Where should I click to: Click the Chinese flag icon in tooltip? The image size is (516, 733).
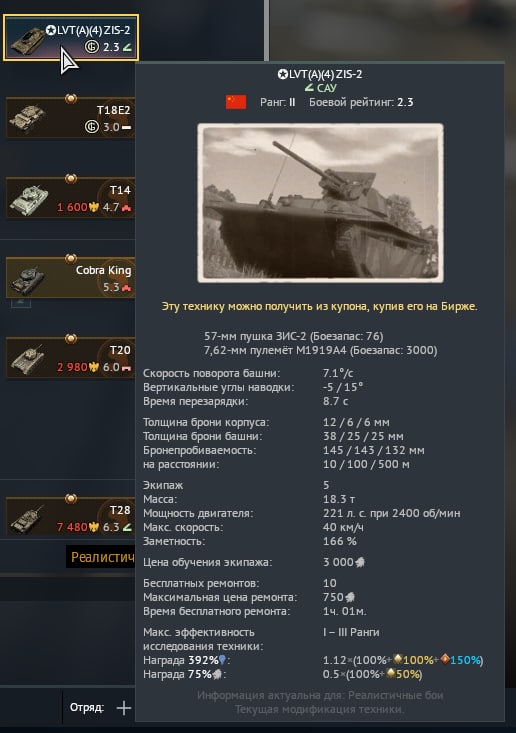click(236, 102)
